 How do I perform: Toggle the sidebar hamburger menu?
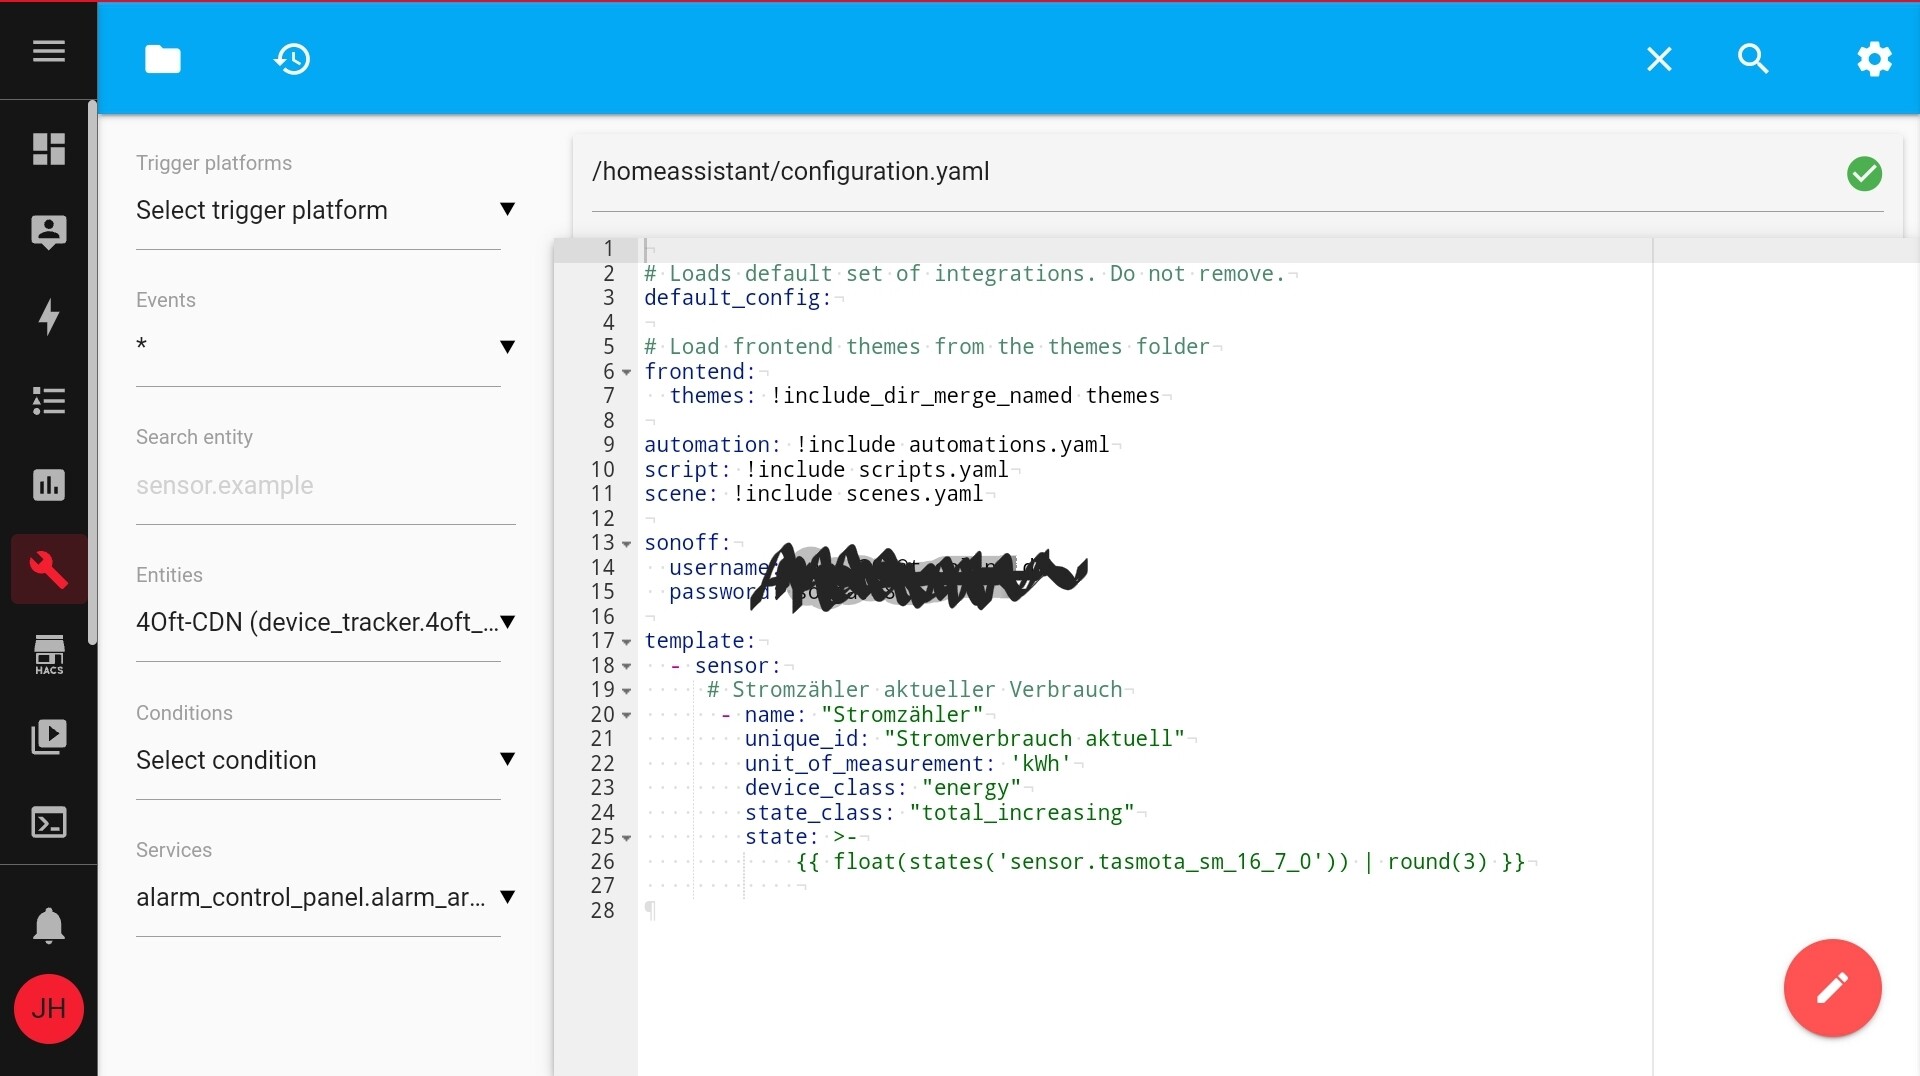(48, 51)
